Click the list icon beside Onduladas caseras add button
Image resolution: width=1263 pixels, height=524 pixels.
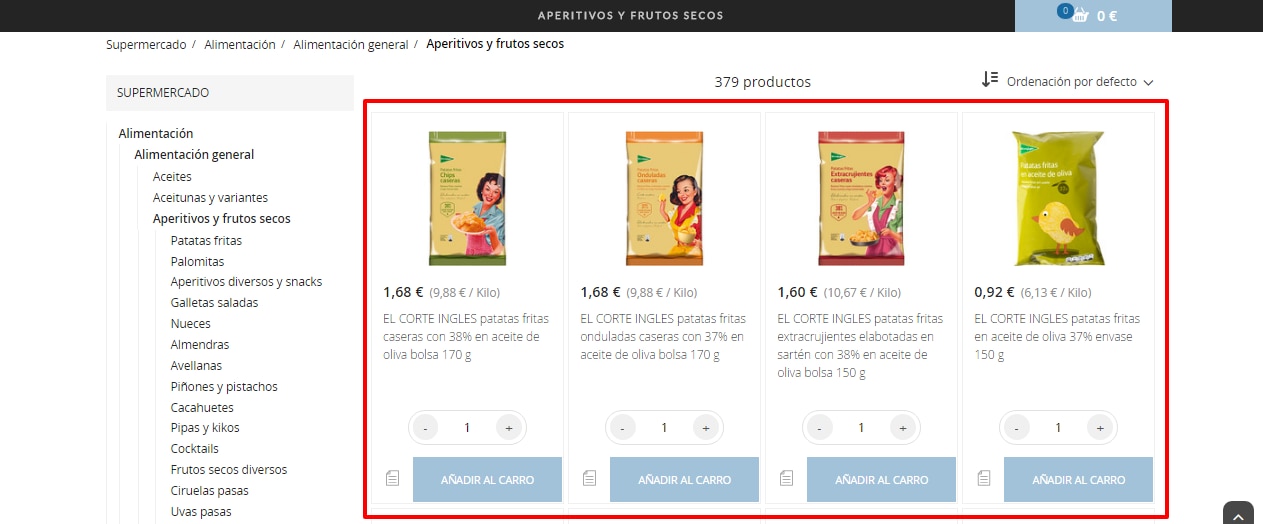click(589, 479)
